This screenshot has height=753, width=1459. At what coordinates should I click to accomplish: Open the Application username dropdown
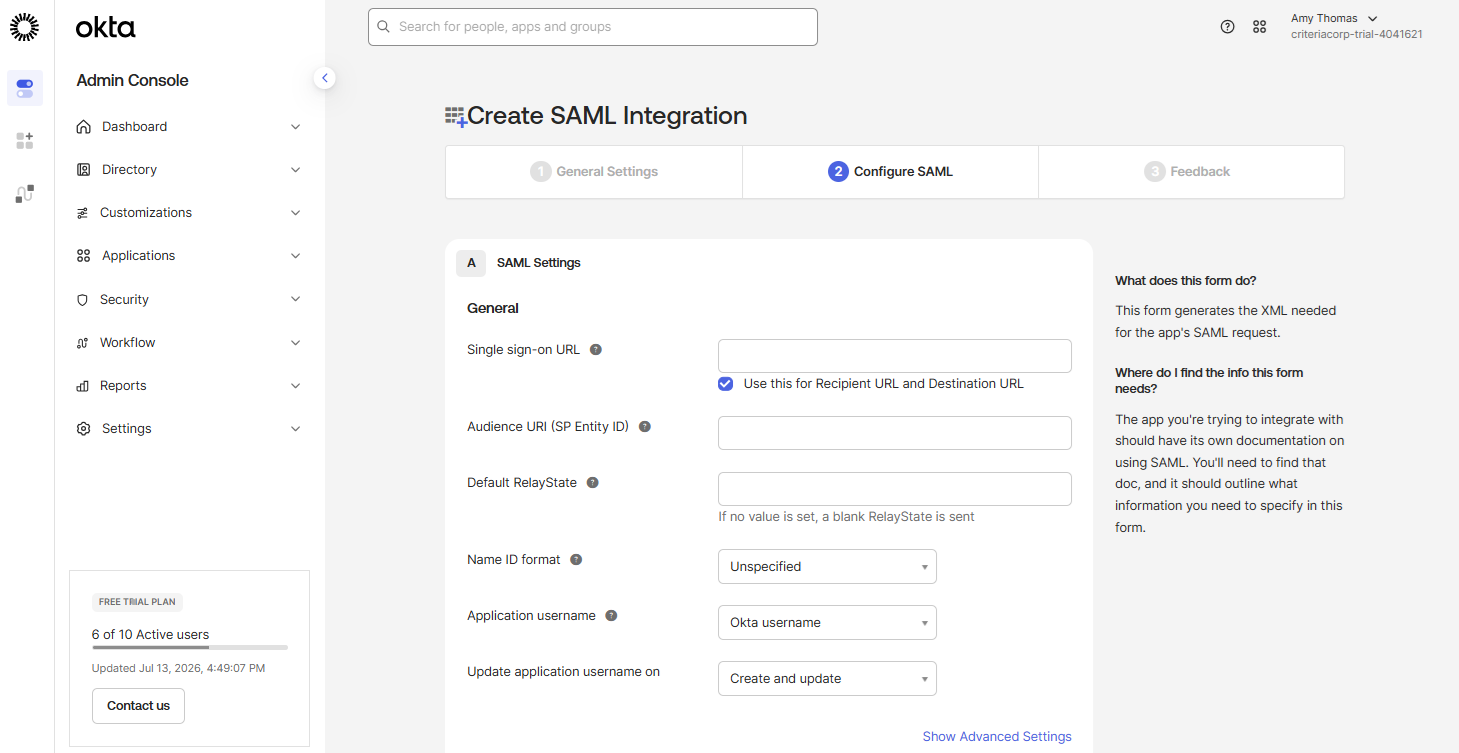coord(827,623)
